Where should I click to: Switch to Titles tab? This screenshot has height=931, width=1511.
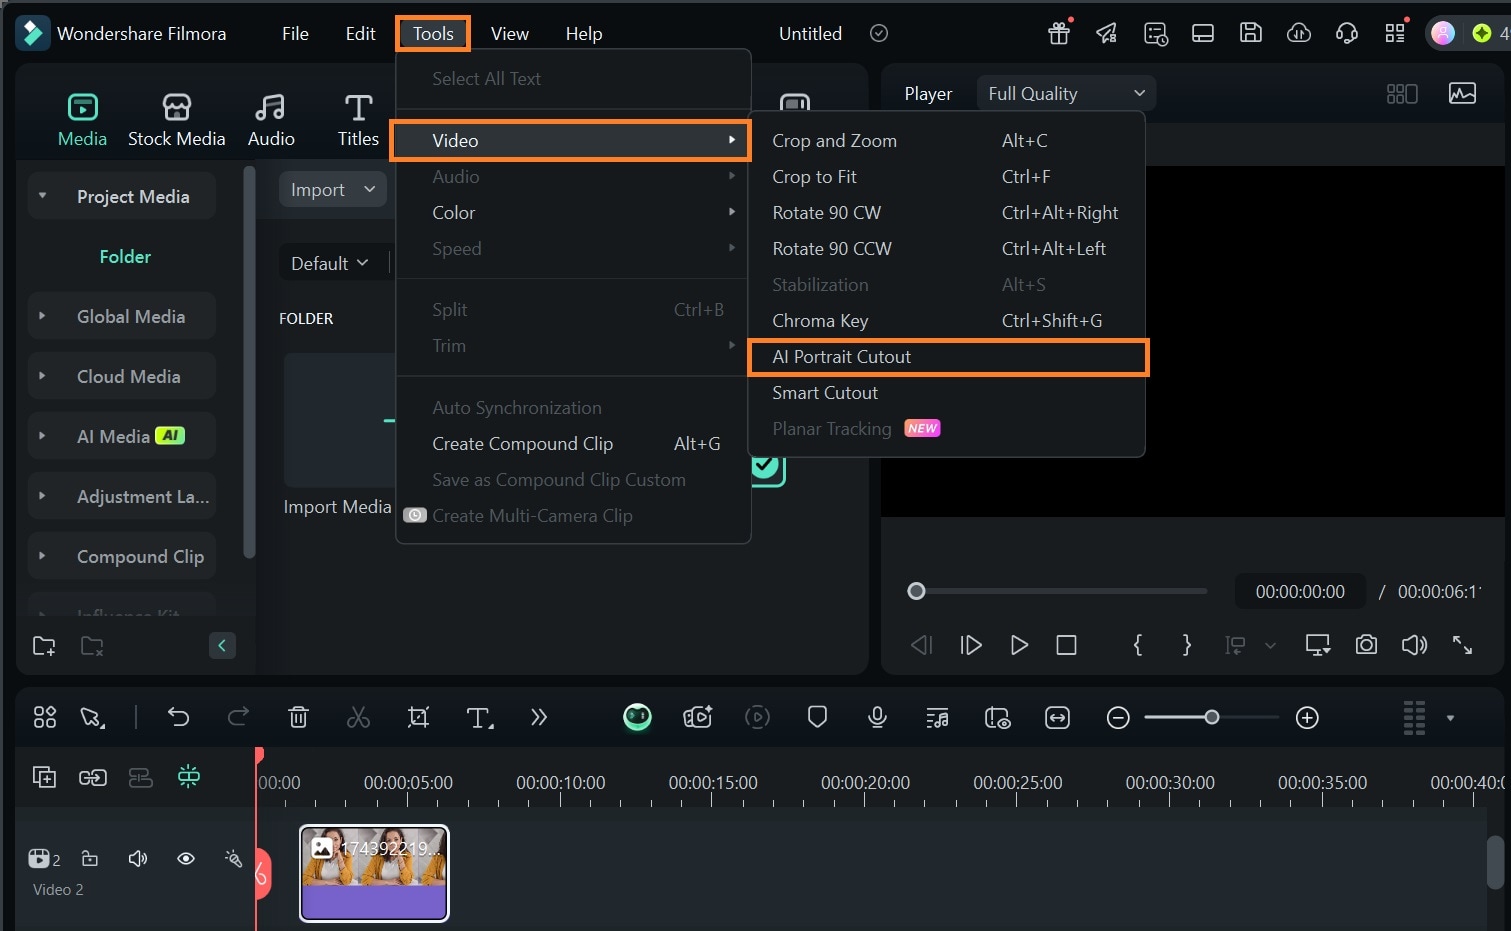click(x=358, y=120)
